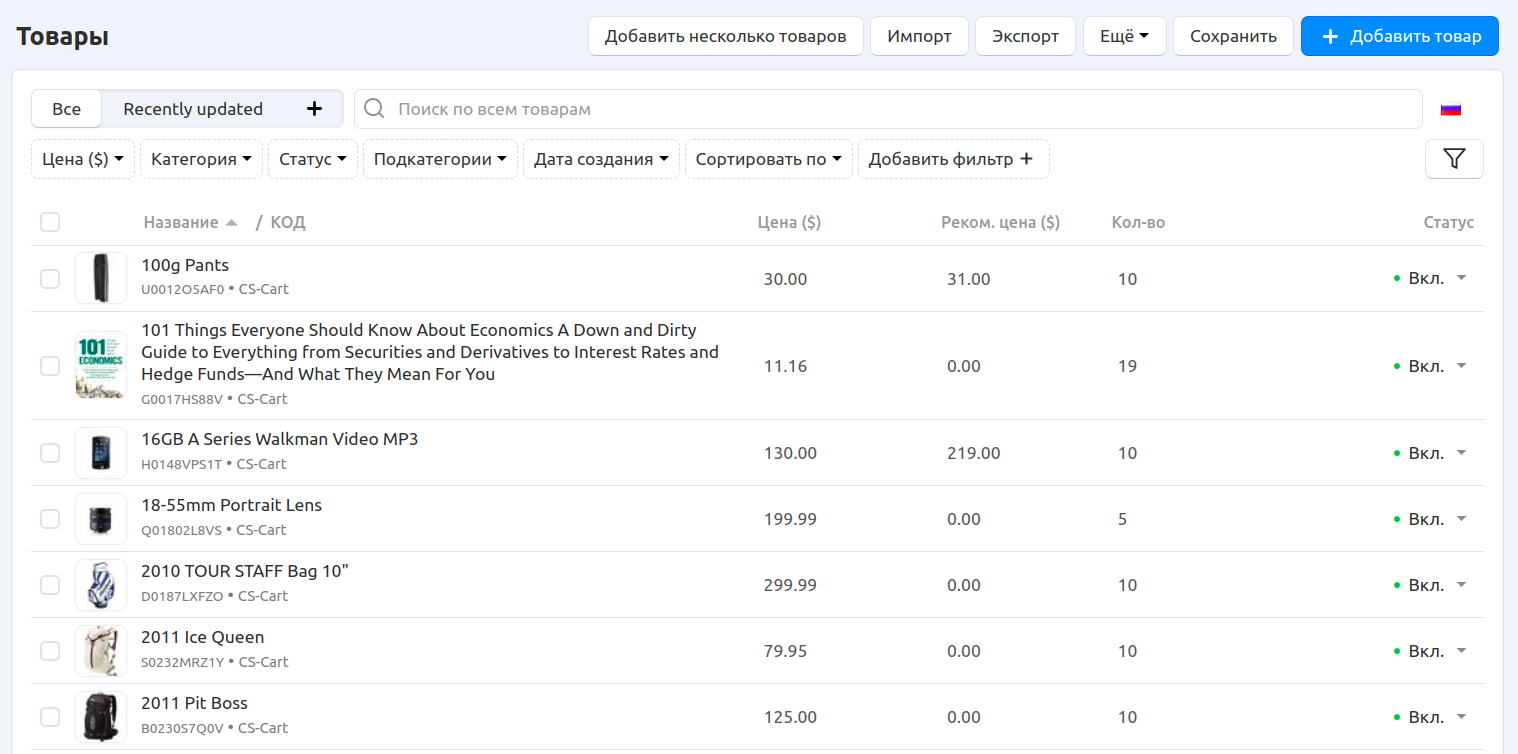This screenshot has width=1518, height=754.
Task: Click the 2010 TOUR STAFF Bag image
Action: [101, 585]
